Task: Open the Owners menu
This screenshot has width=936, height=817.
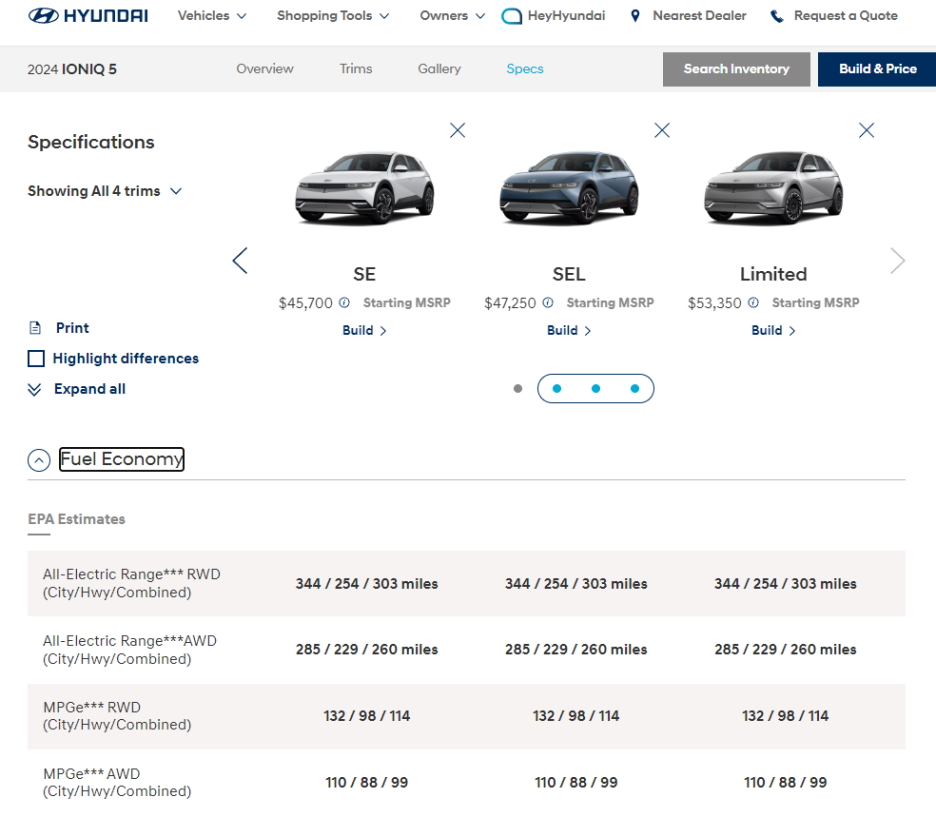Action: pos(452,16)
